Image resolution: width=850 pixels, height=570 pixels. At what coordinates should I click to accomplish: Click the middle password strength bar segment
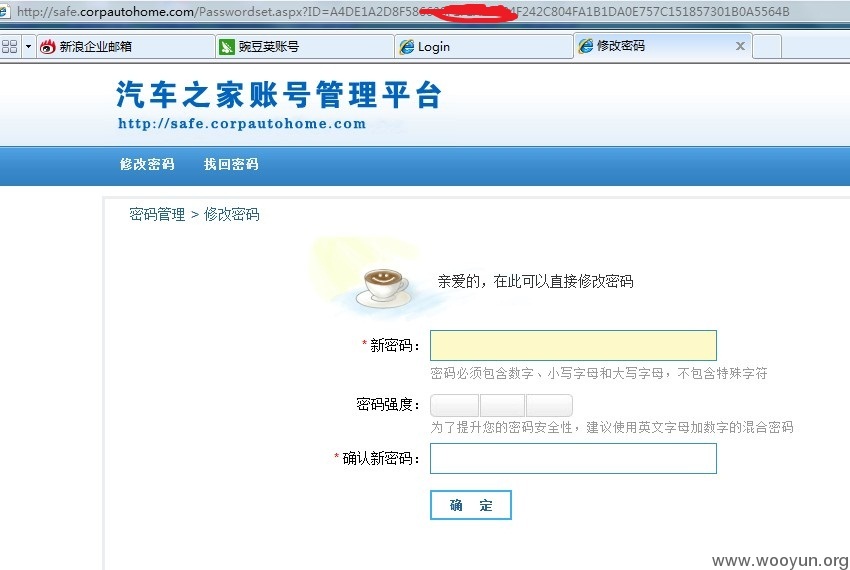(x=503, y=405)
